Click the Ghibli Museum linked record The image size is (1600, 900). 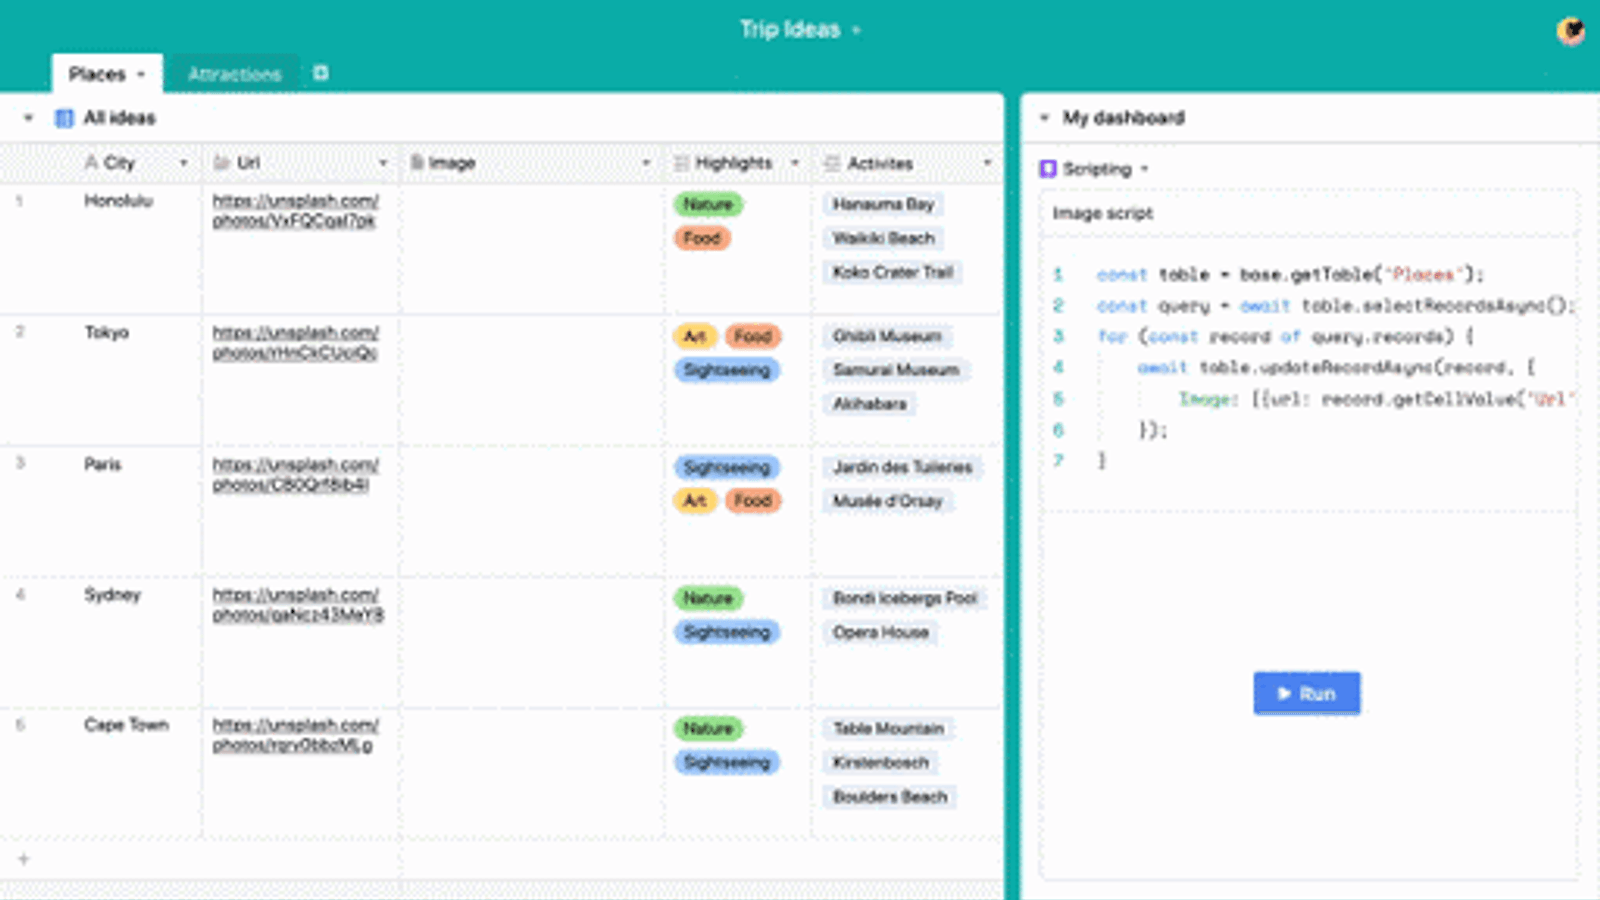point(887,336)
